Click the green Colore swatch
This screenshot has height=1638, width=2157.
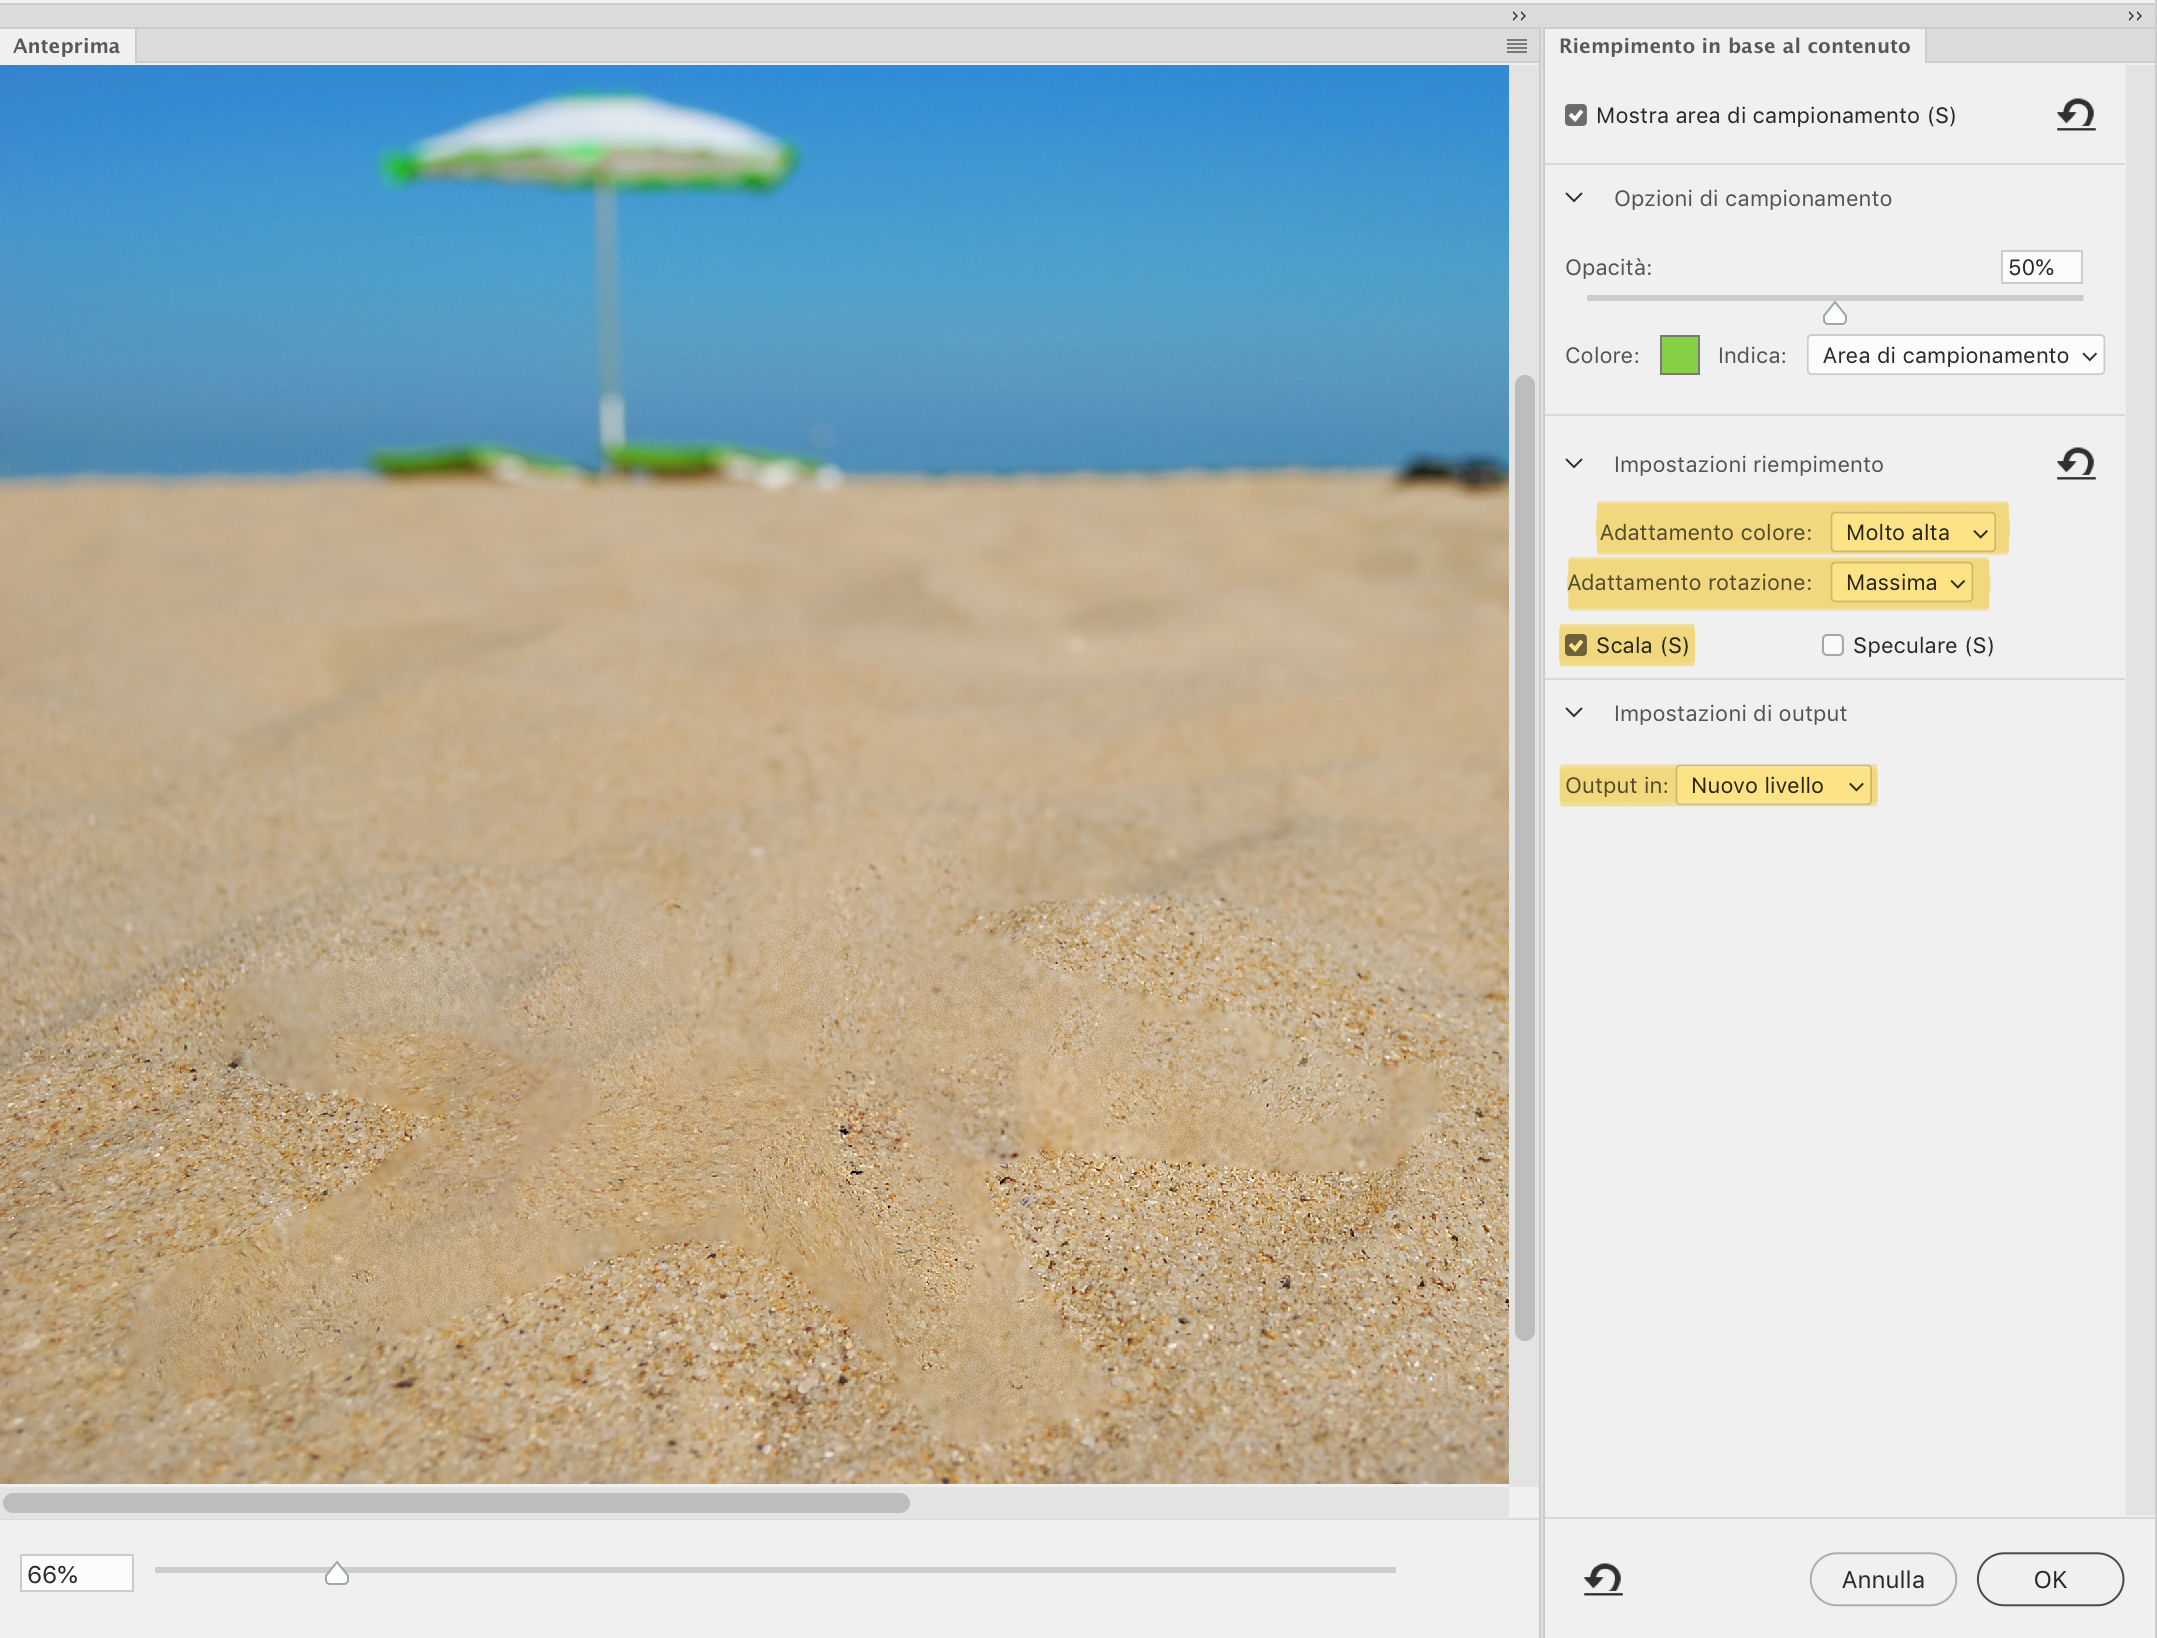(x=1679, y=355)
